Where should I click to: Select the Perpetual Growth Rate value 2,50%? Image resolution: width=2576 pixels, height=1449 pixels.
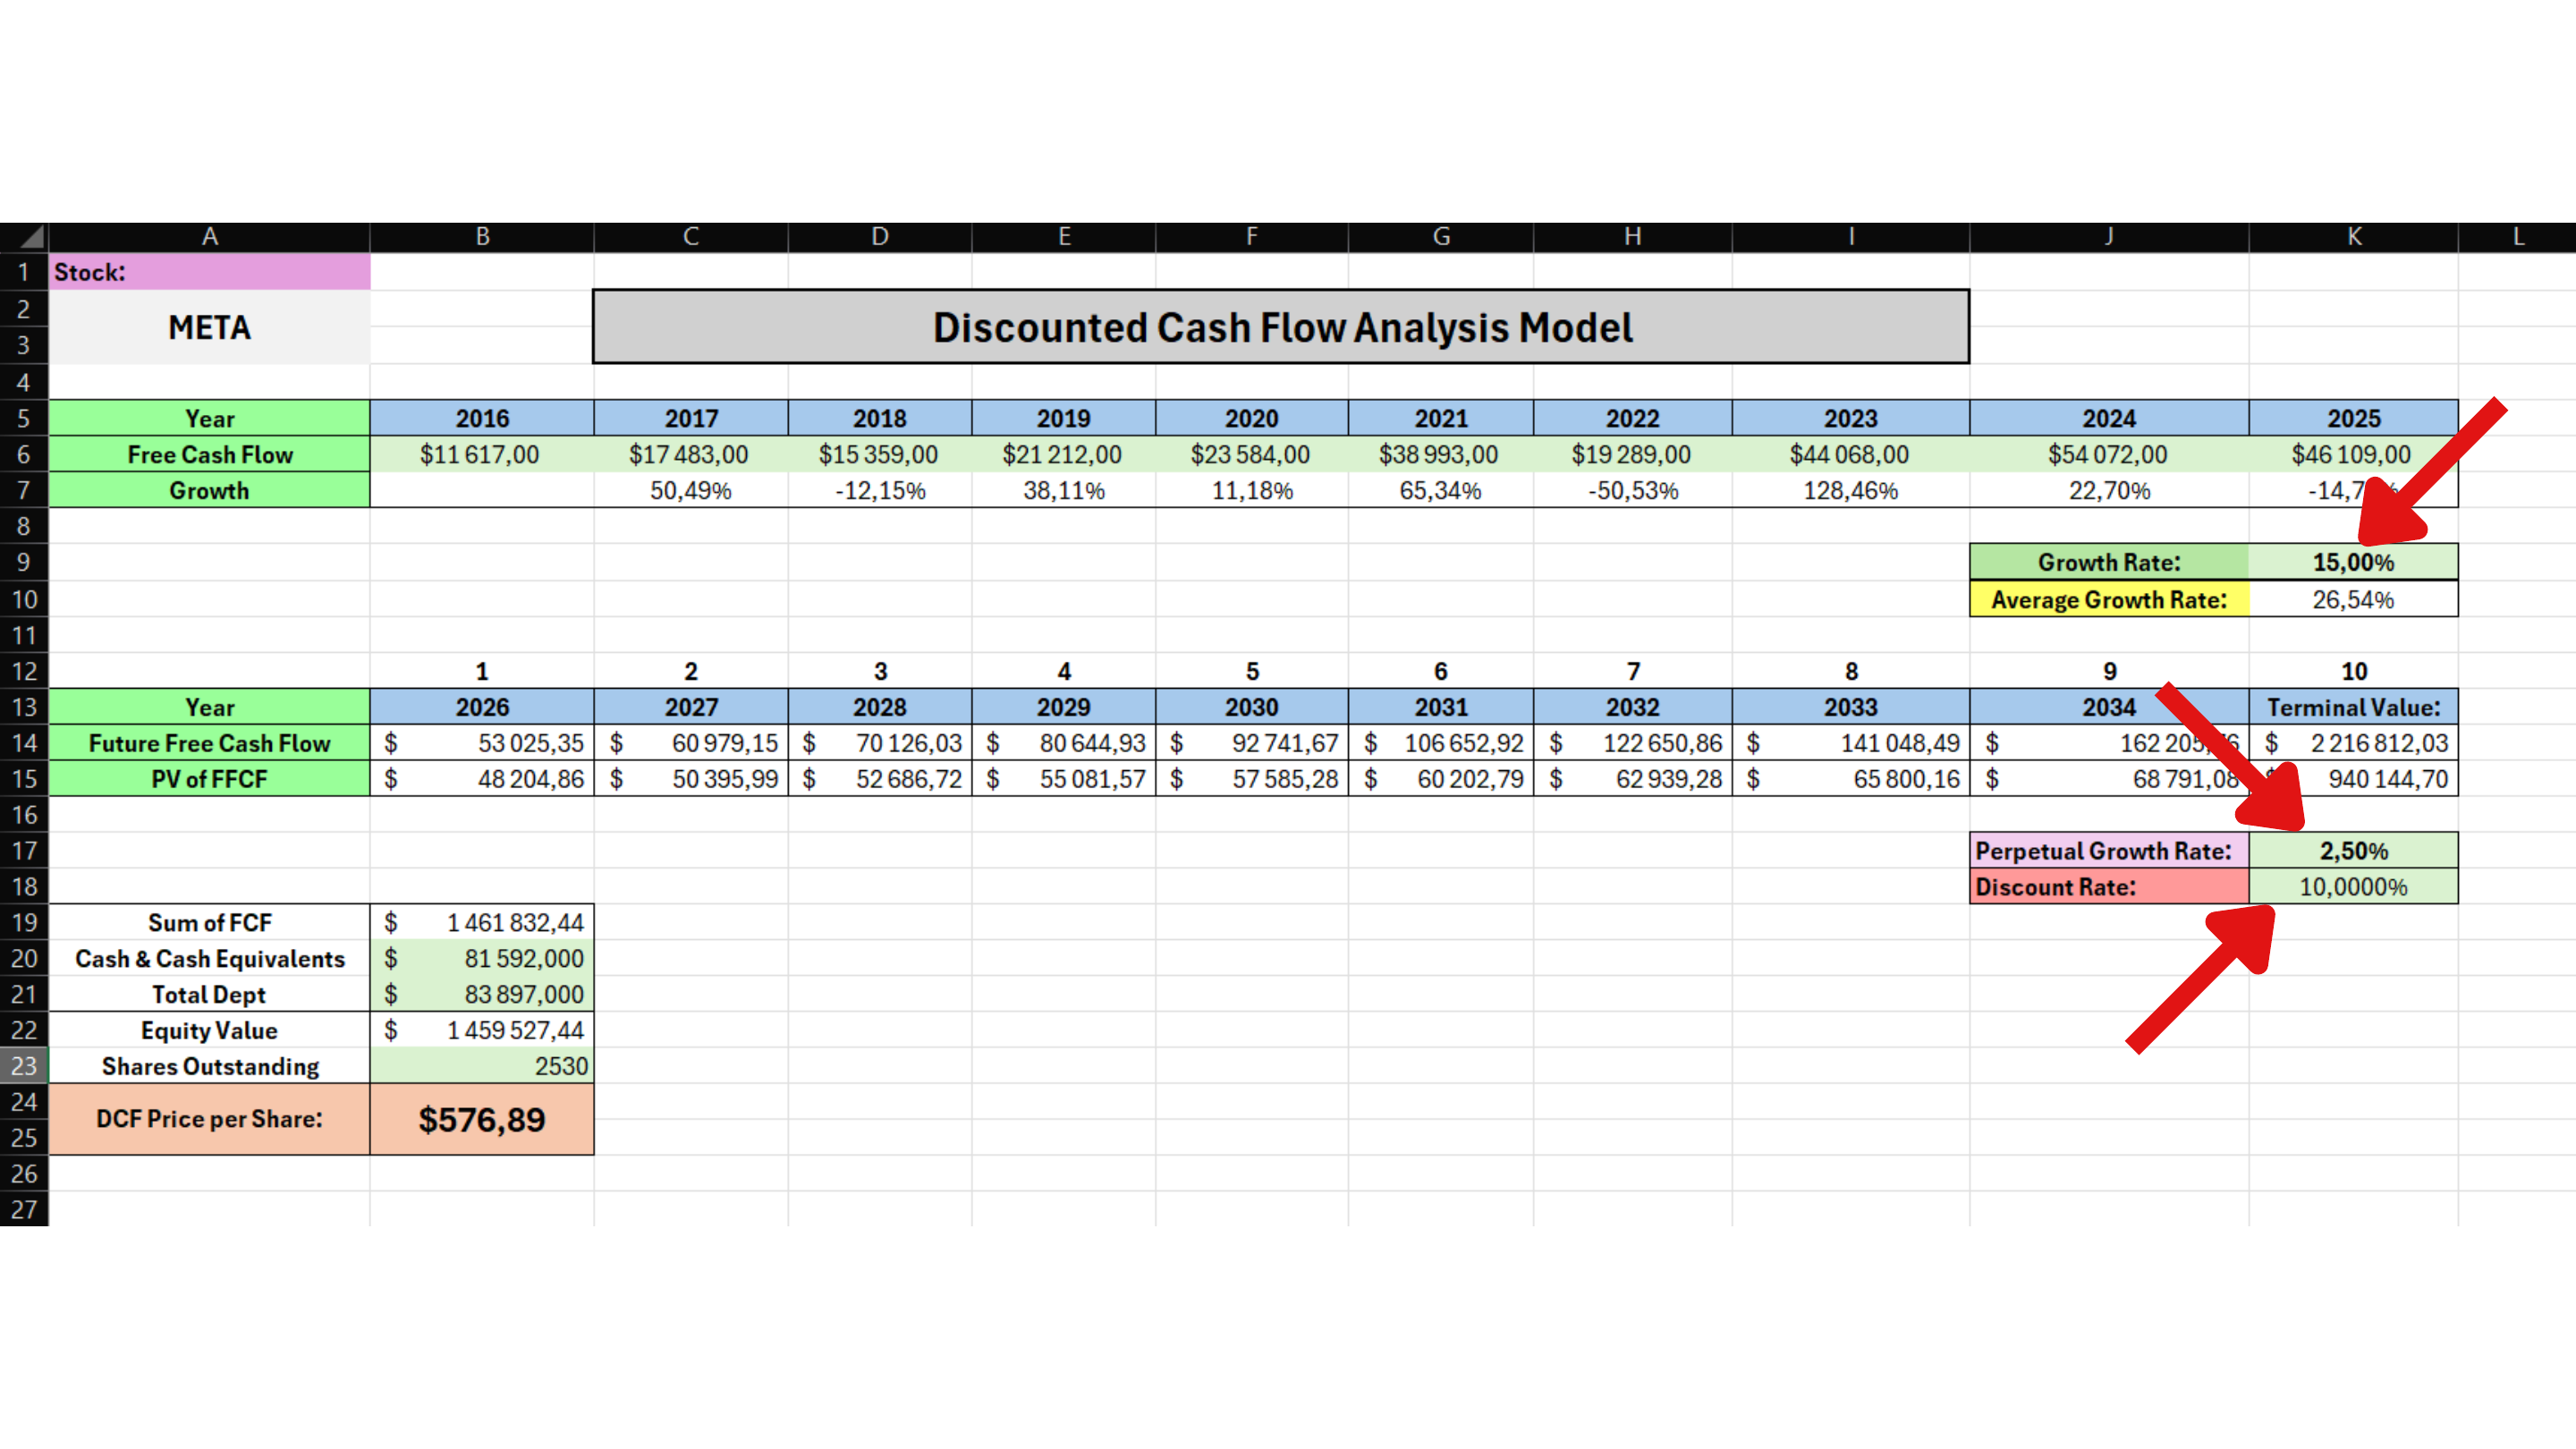(x=2353, y=851)
